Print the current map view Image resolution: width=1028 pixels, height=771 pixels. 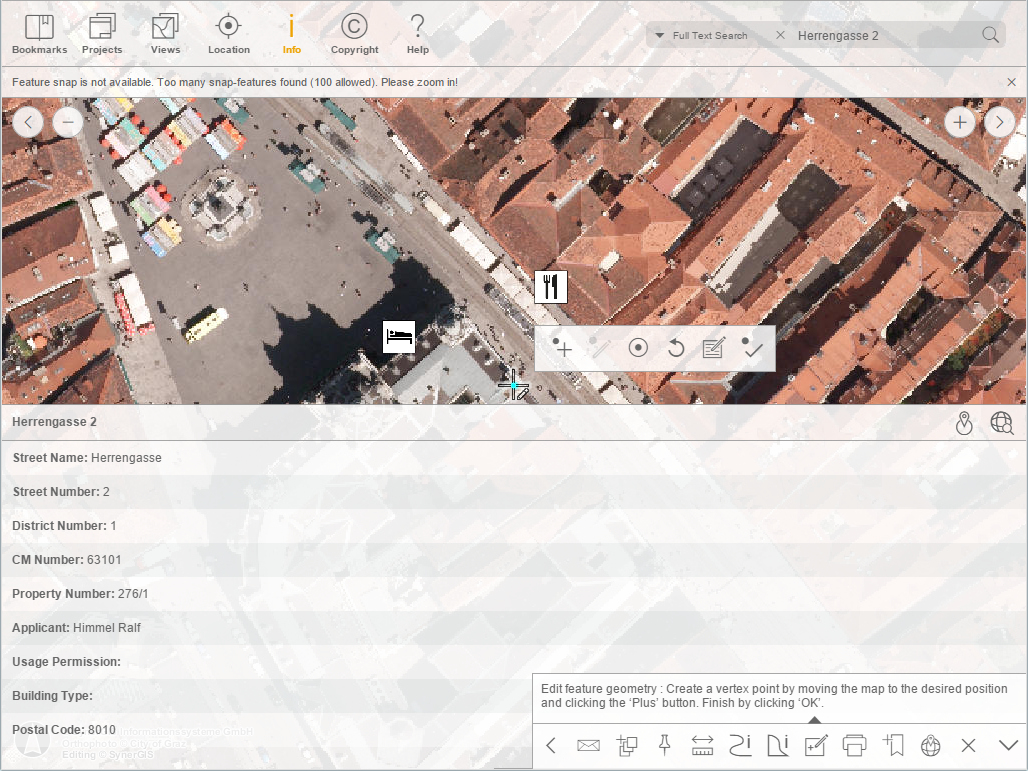coord(854,745)
